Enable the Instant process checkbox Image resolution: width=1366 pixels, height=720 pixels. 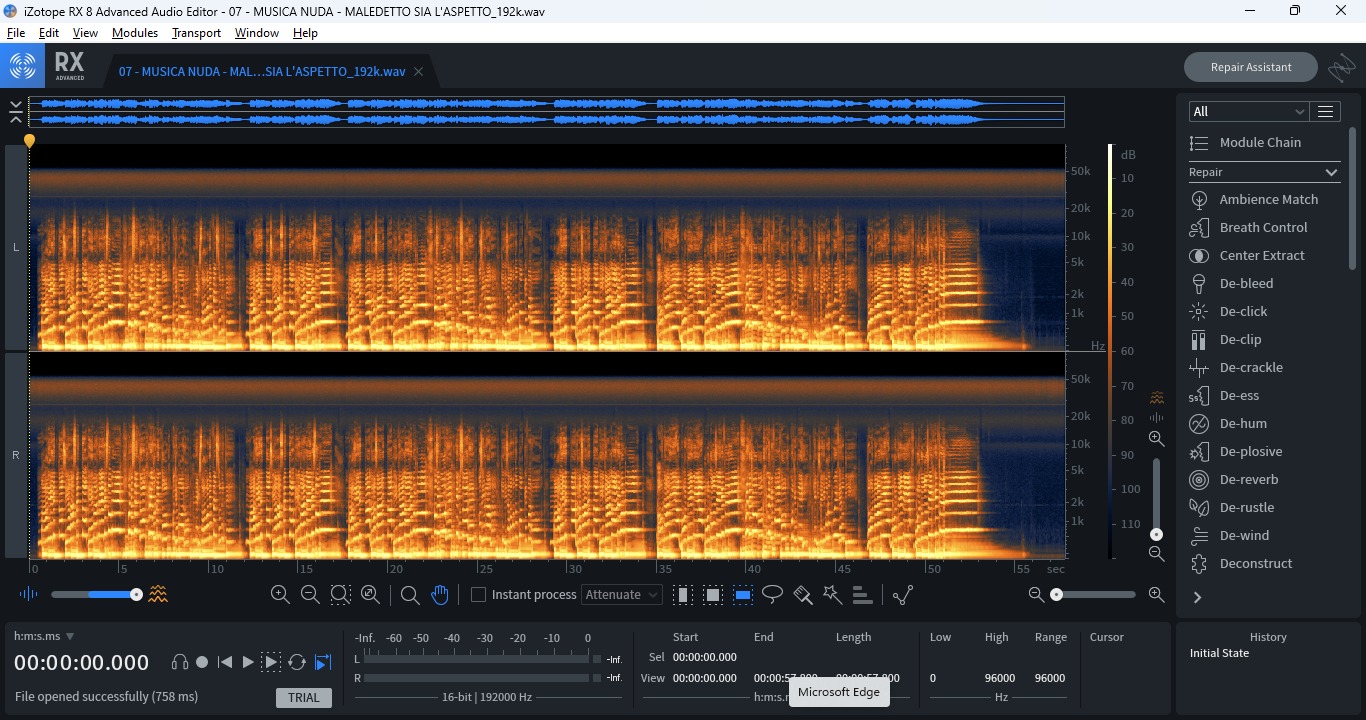click(x=478, y=594)
